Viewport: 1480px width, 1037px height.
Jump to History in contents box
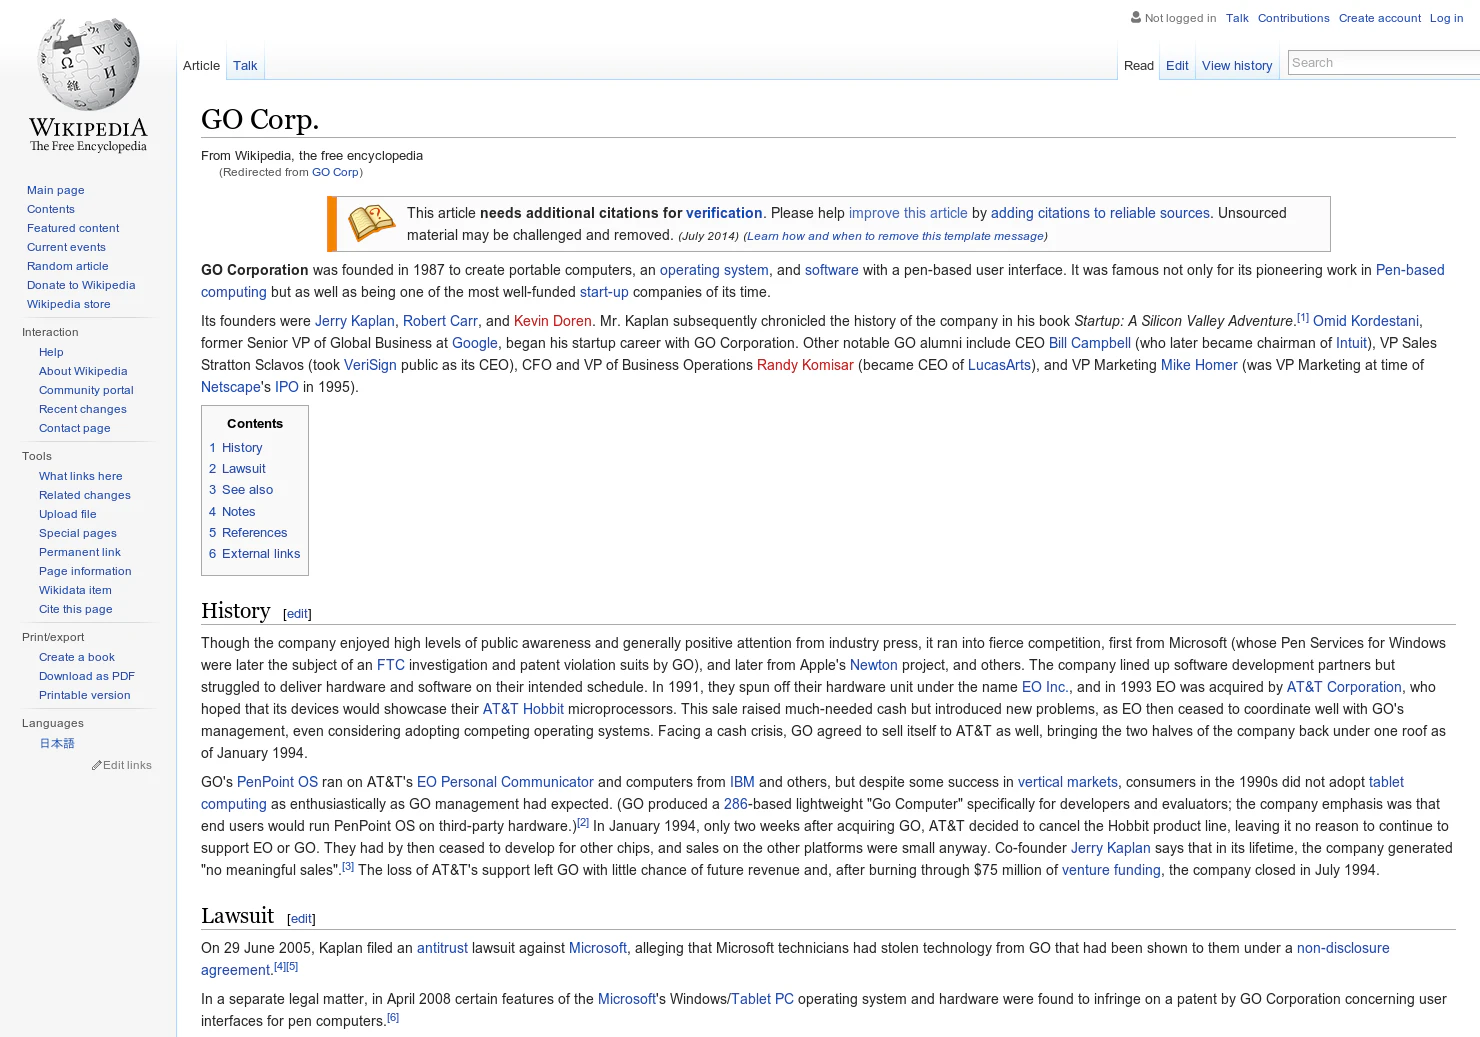(x=236, y=448)
